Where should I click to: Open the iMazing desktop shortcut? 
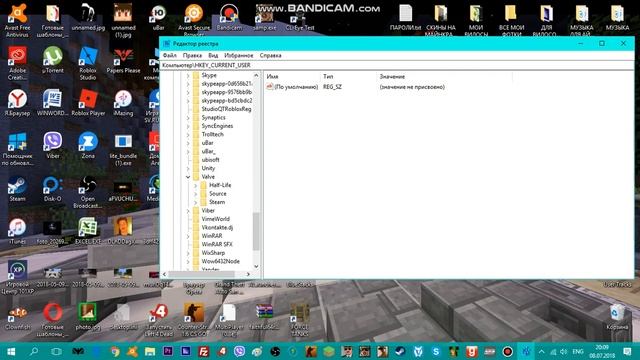[123, 103]
